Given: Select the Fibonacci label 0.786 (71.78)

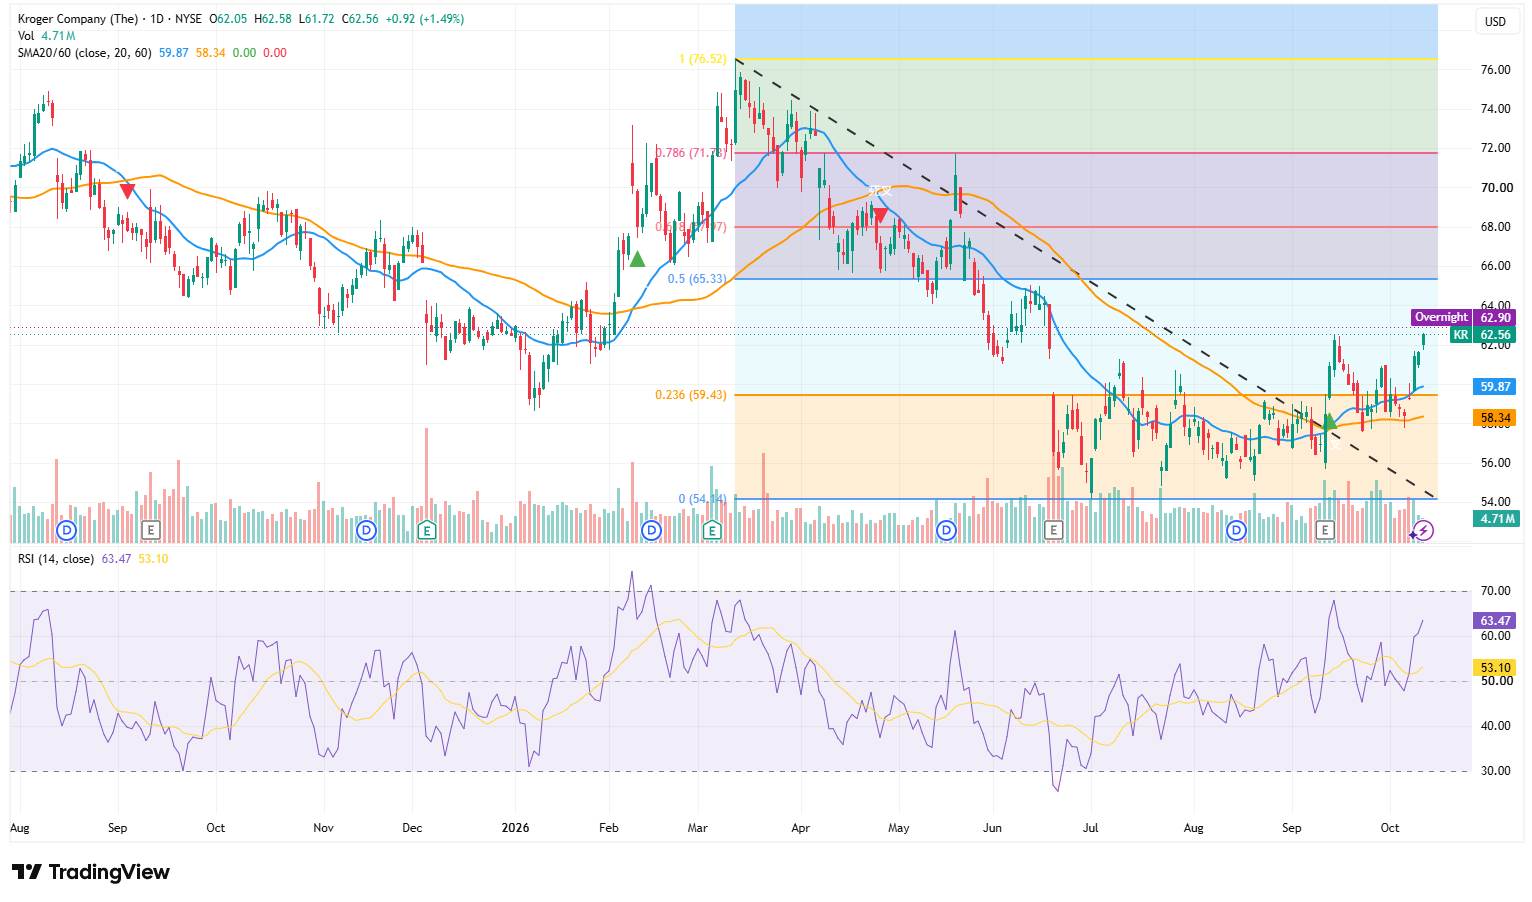Looking at the screenshot, I should (x=691, y=153).
